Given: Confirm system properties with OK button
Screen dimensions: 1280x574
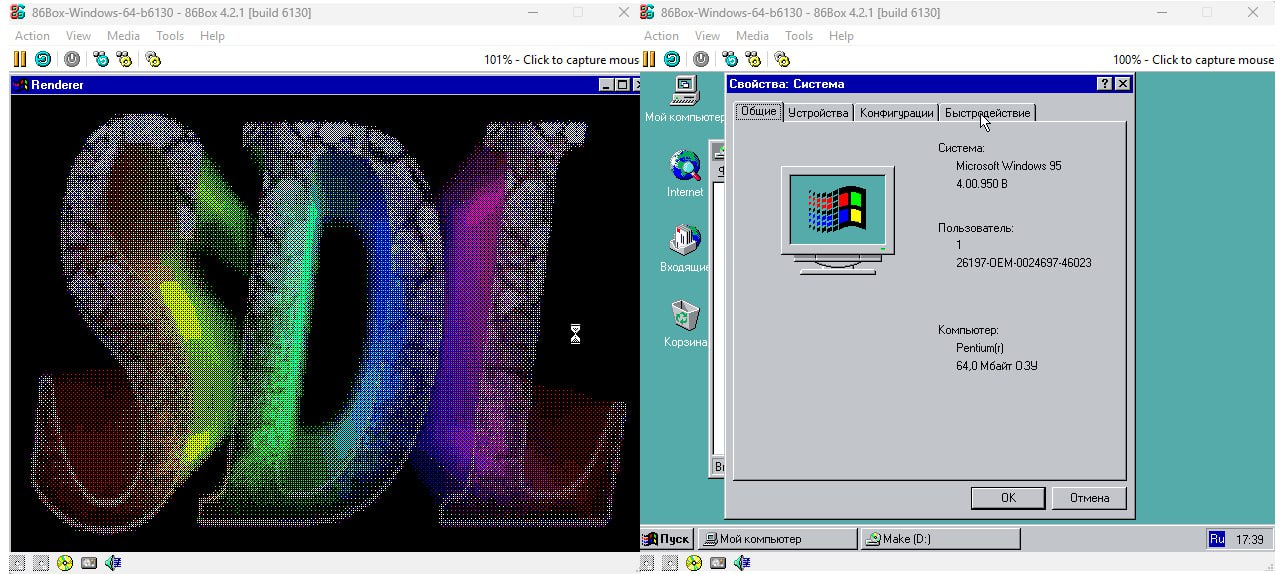Looking at the screenshot, I should (x=1008, y=497).
